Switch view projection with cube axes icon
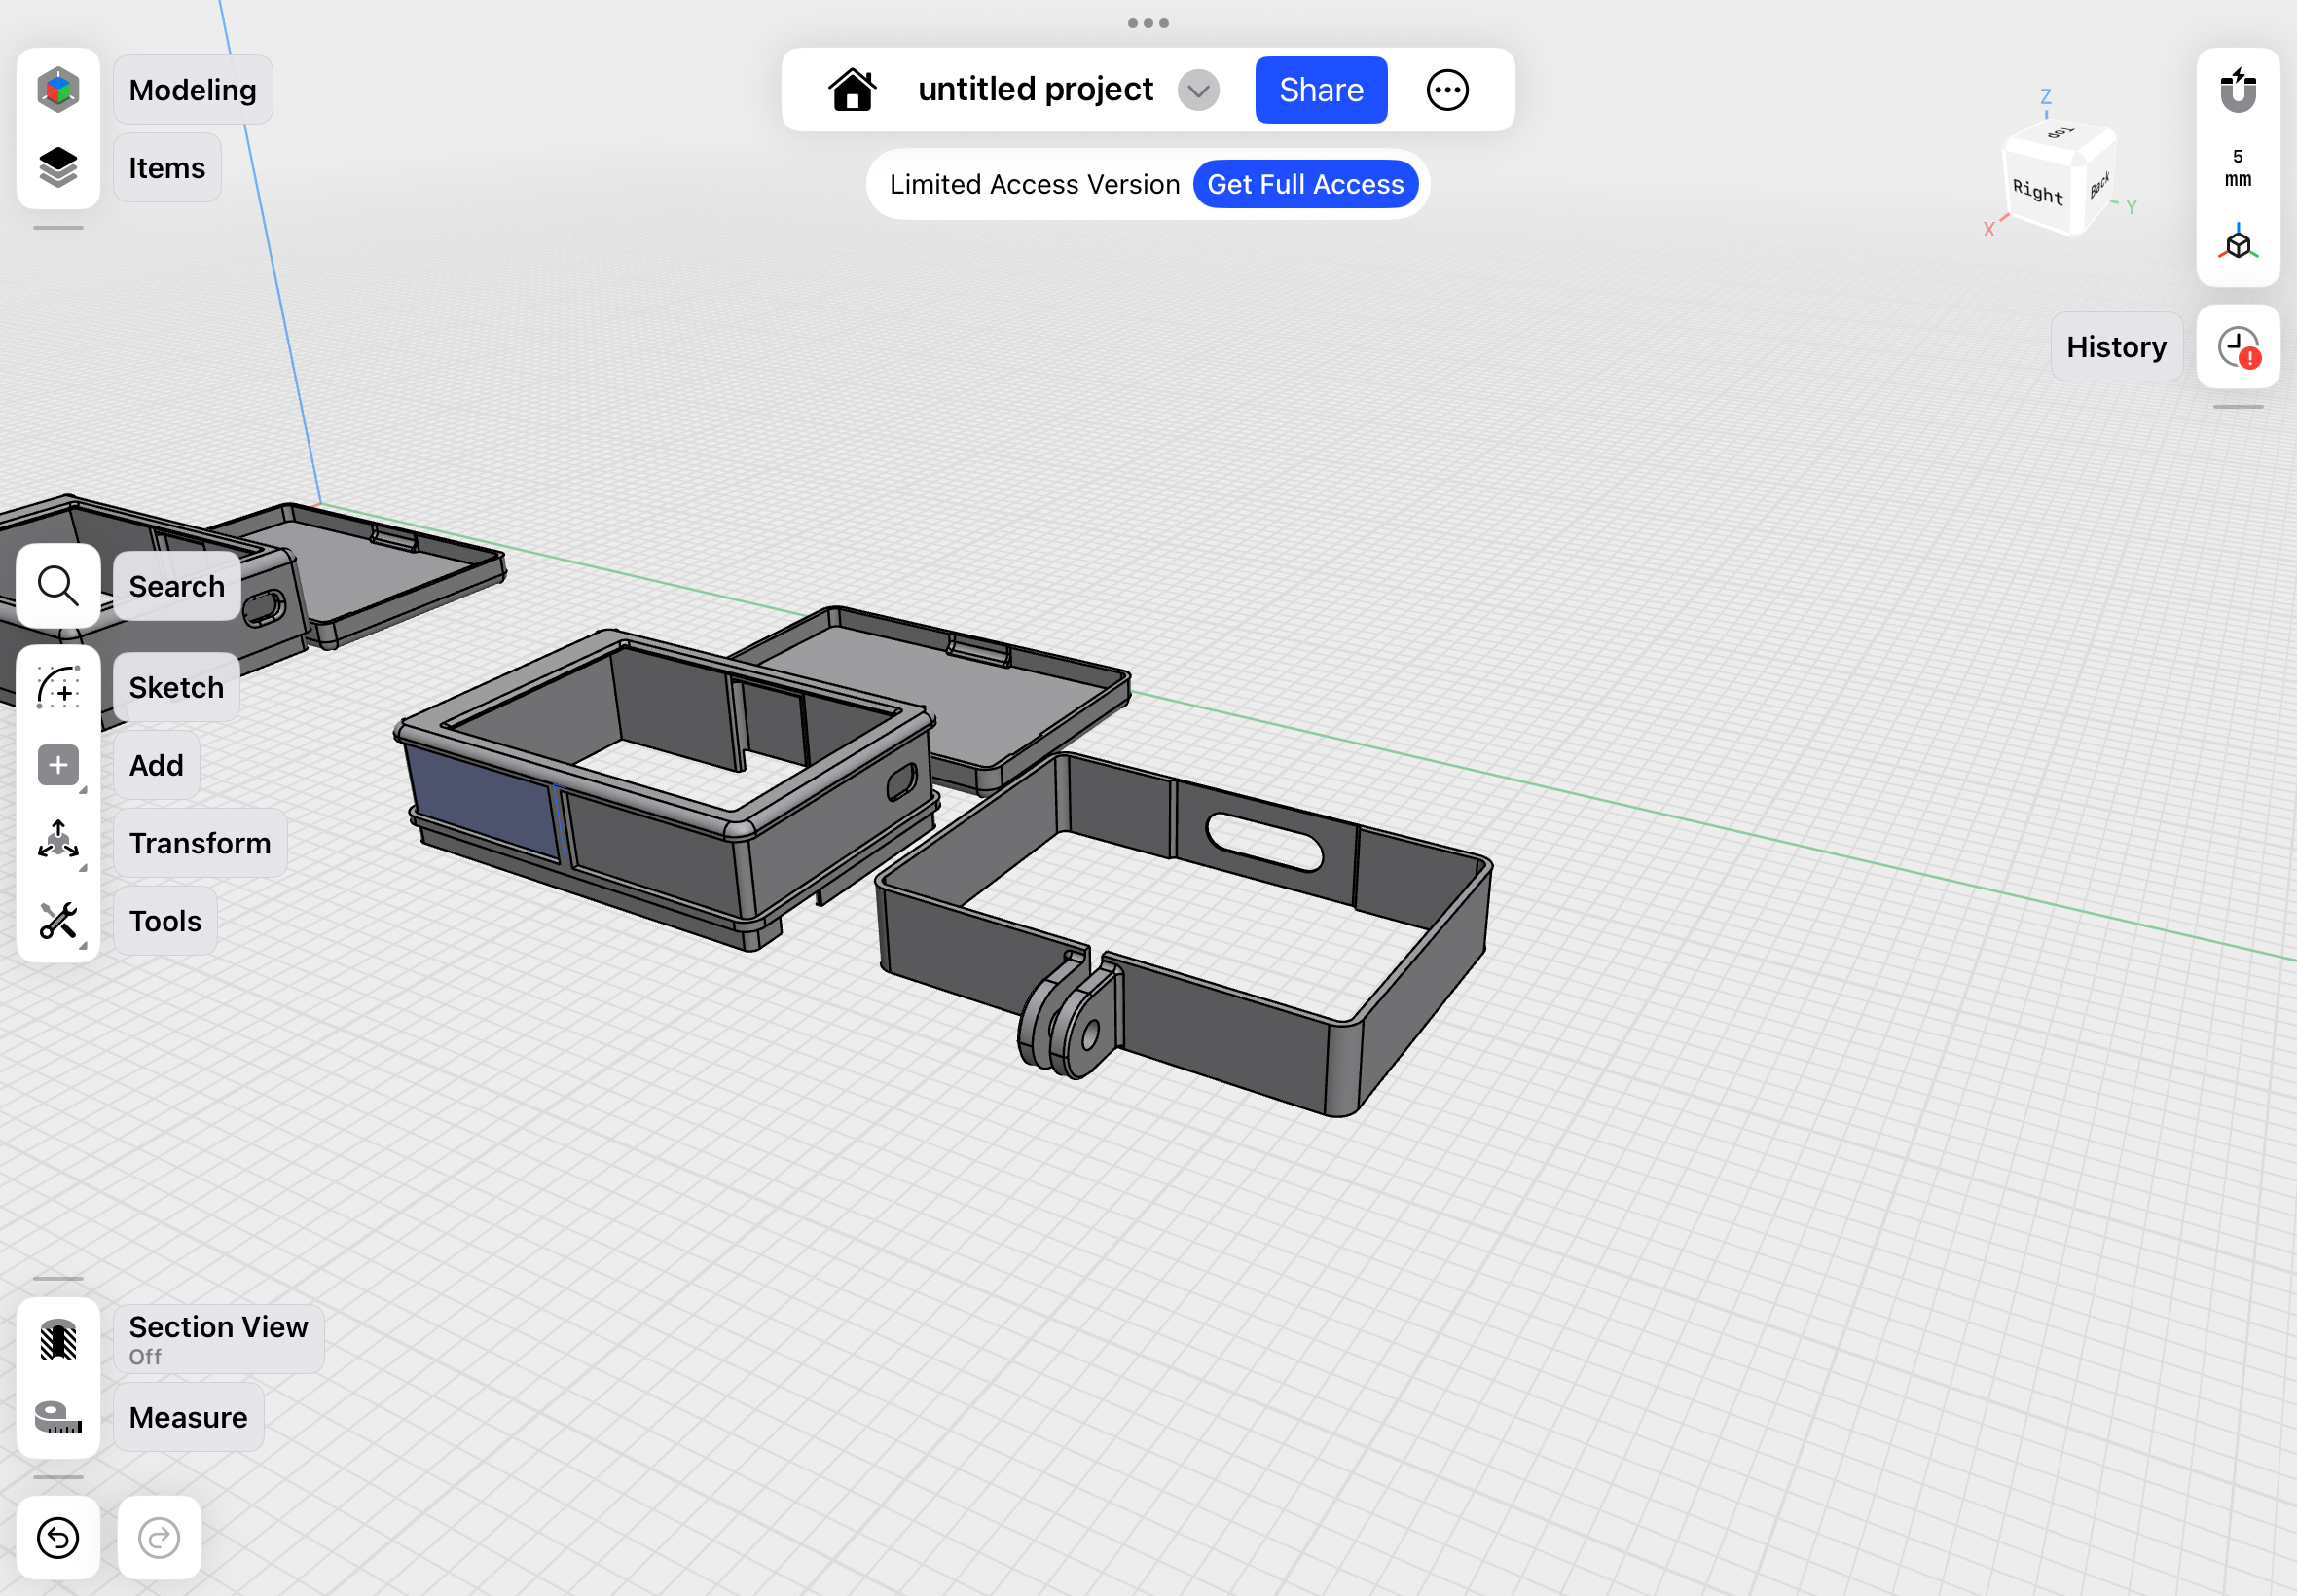 2238,243
